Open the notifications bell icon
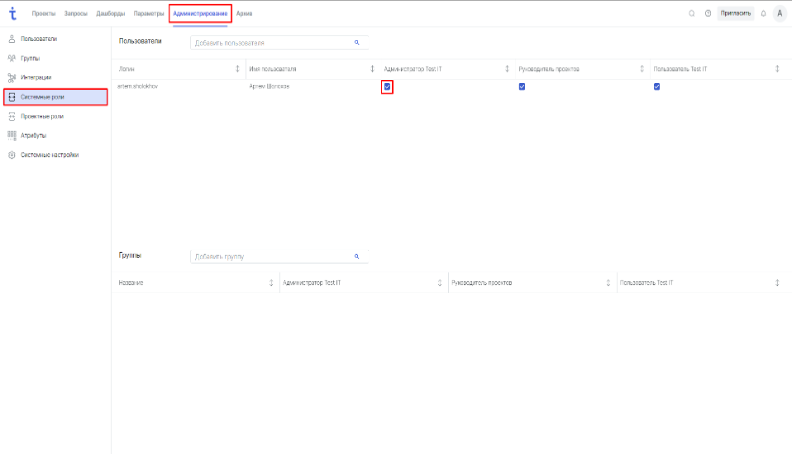This screenshot has width=792, height=454. click(763, 14)
